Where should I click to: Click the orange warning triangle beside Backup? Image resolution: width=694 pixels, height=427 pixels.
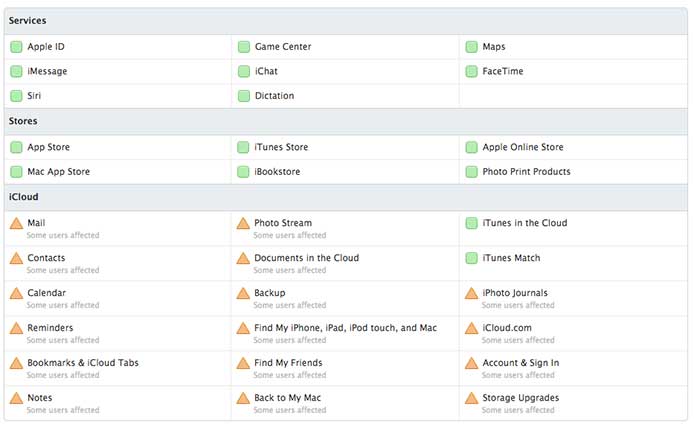click(243, 293)
